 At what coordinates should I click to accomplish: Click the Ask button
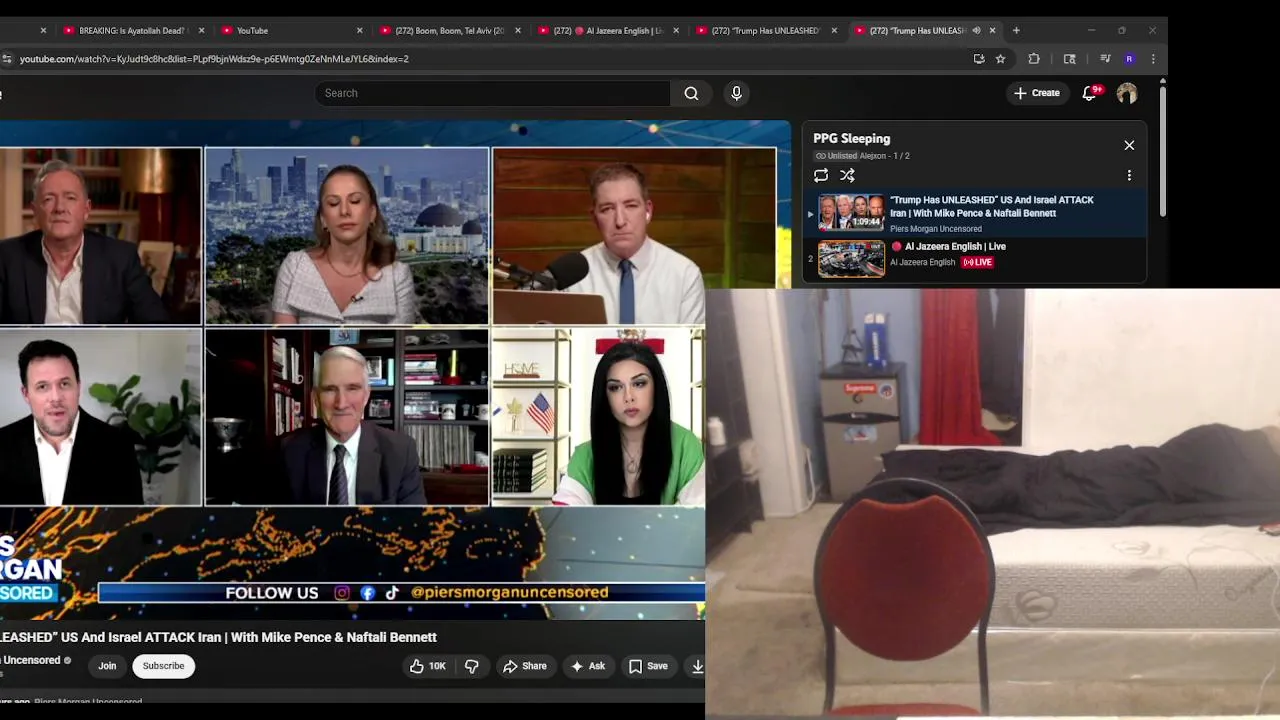click(x=588, y=666)
